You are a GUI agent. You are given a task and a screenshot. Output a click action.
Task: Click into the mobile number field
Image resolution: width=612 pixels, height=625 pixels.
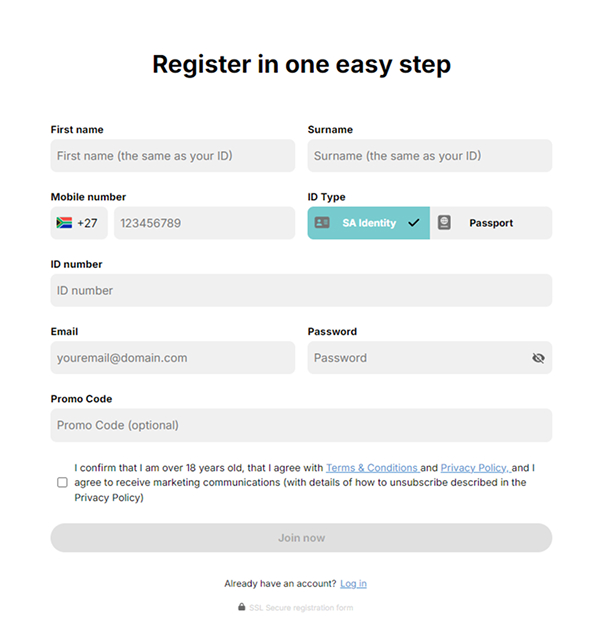point(205,222)
